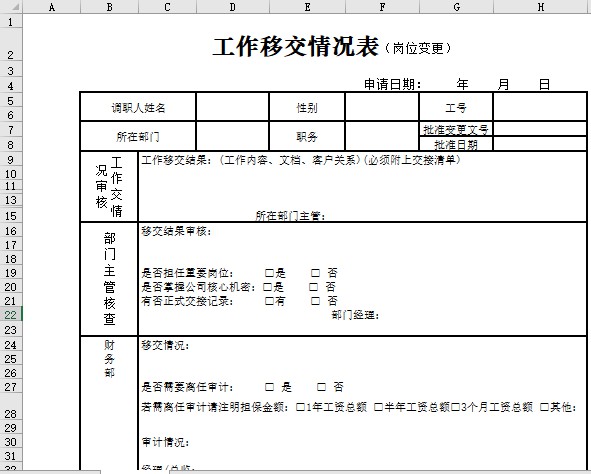The width and height of the screenshot is (591, 474).
Task: Select row 22 header
Action: coord(11,315)
